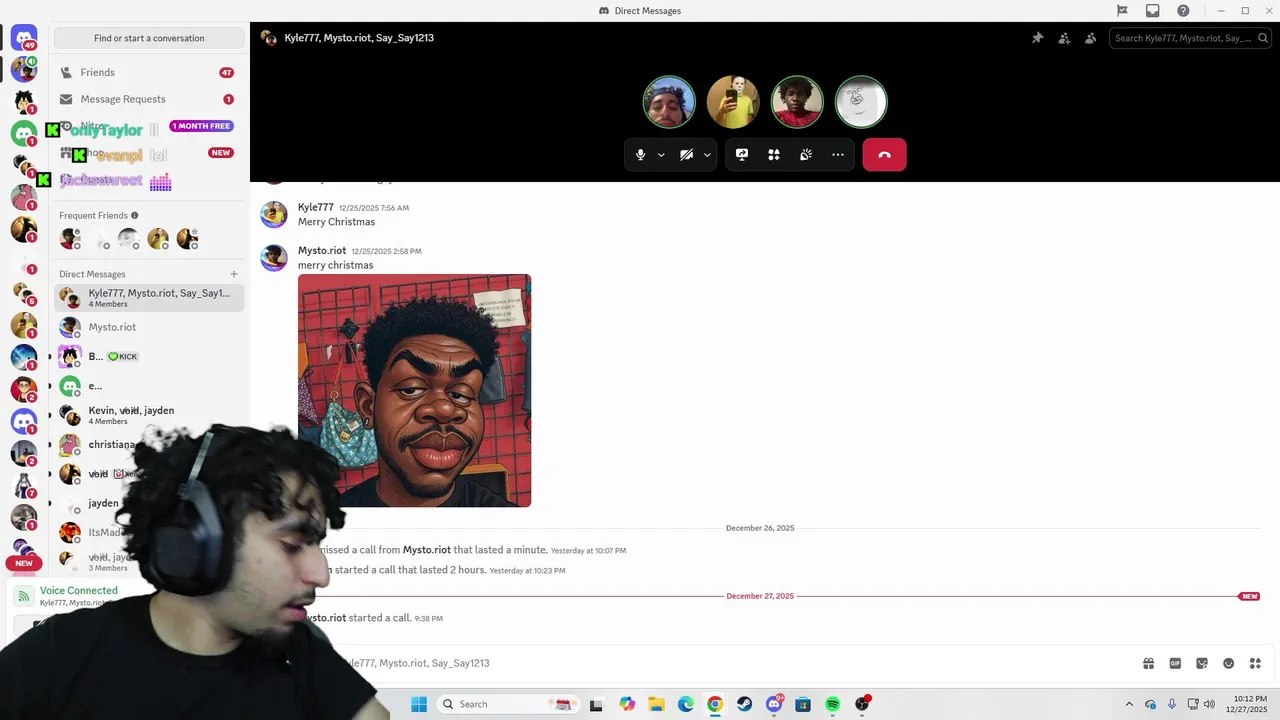
Task: Click the Discord home button
Action: point(24,38)
